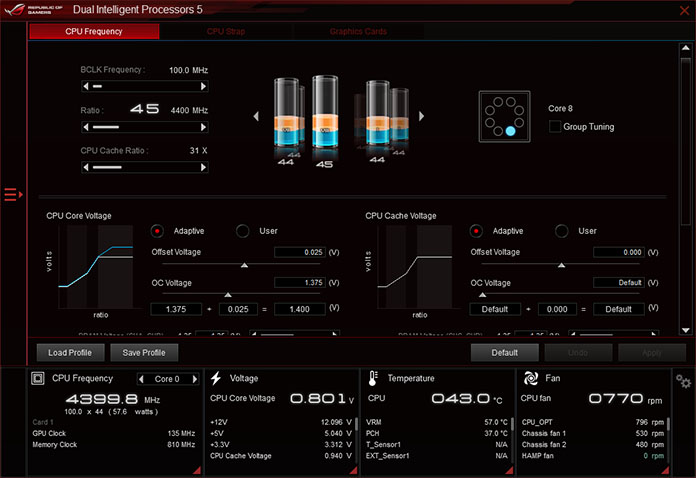Screen dimensions: 696x478
Task: Click the GPU Clock 135 MHz row
Action: pos(114,433)
